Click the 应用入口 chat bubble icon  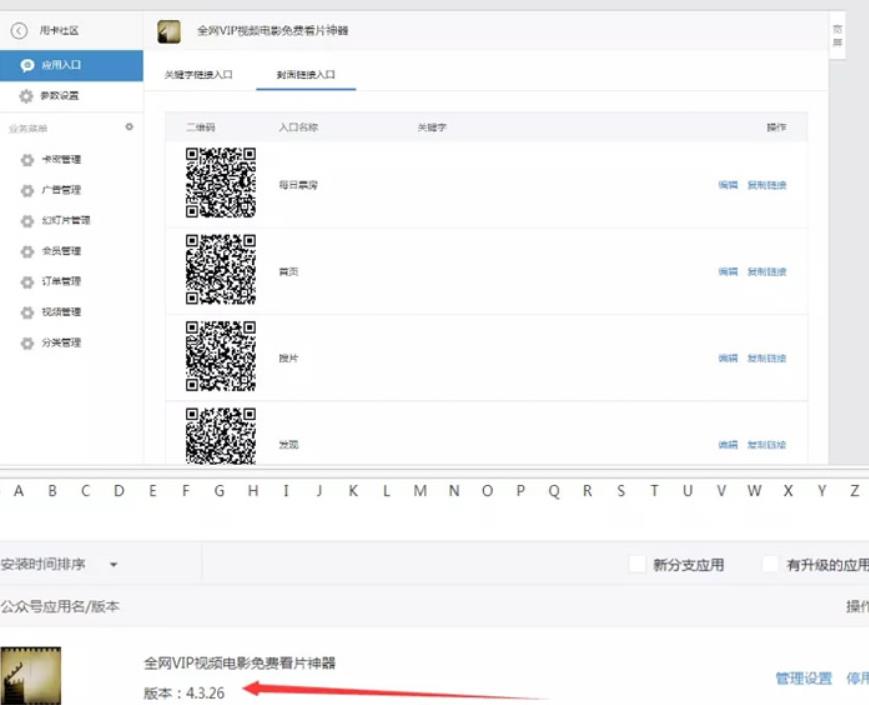click(27, 65)
